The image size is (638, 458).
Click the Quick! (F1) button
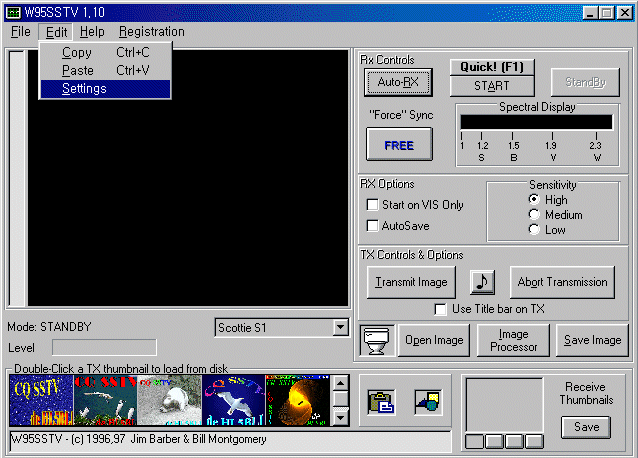(492, 67)
